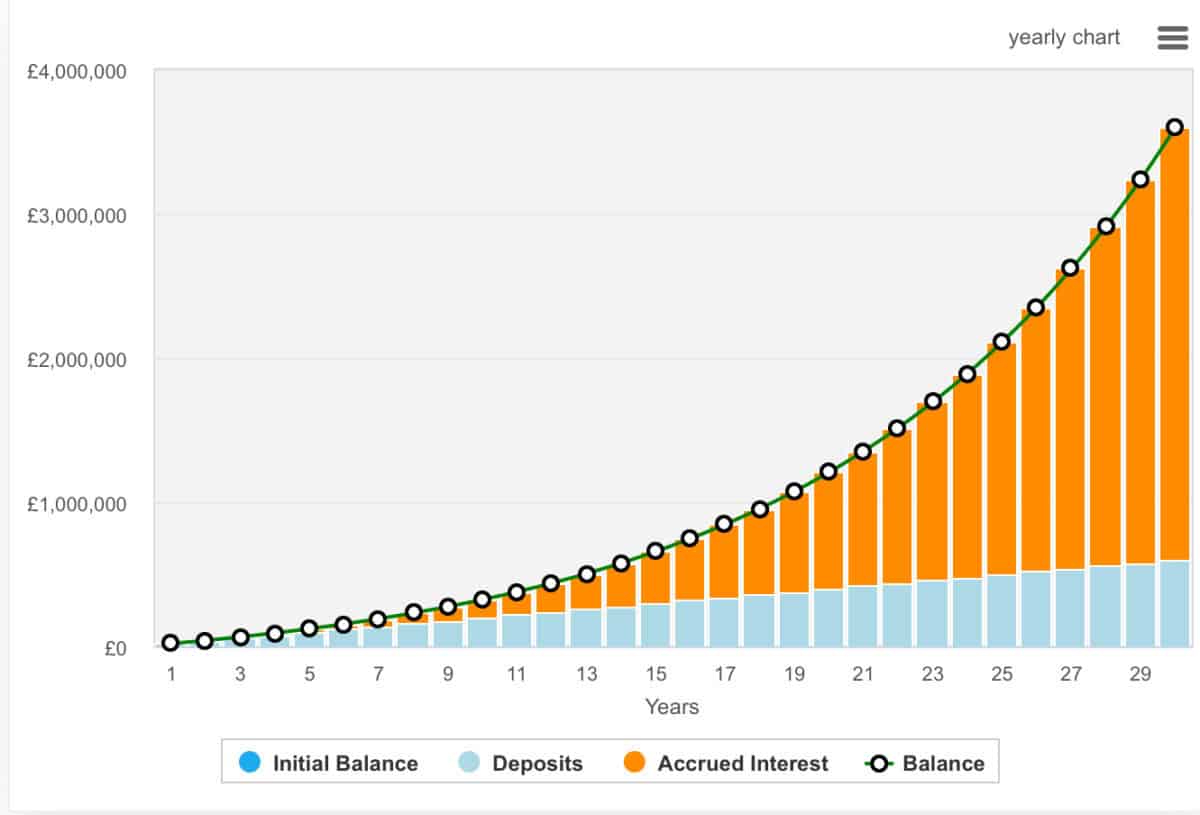Click the 'Years' x-axis title

[x=672, y=707]
